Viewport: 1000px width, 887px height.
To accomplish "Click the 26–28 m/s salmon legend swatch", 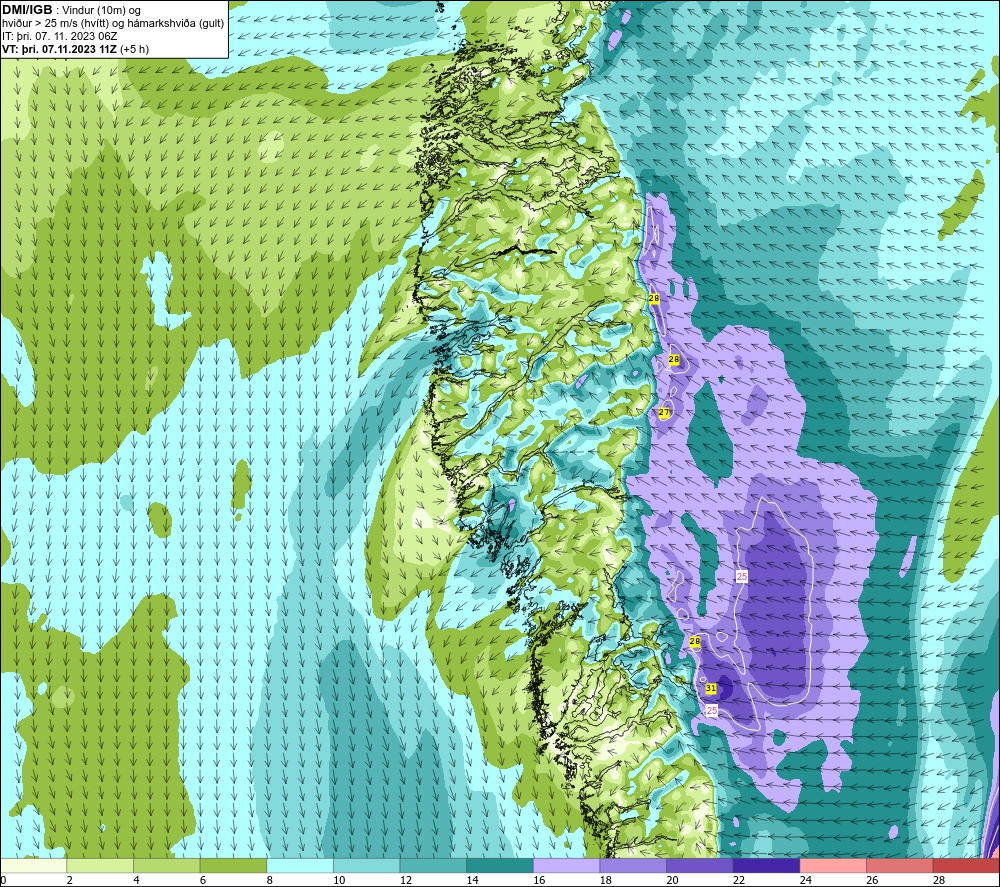I will point(900,865).
